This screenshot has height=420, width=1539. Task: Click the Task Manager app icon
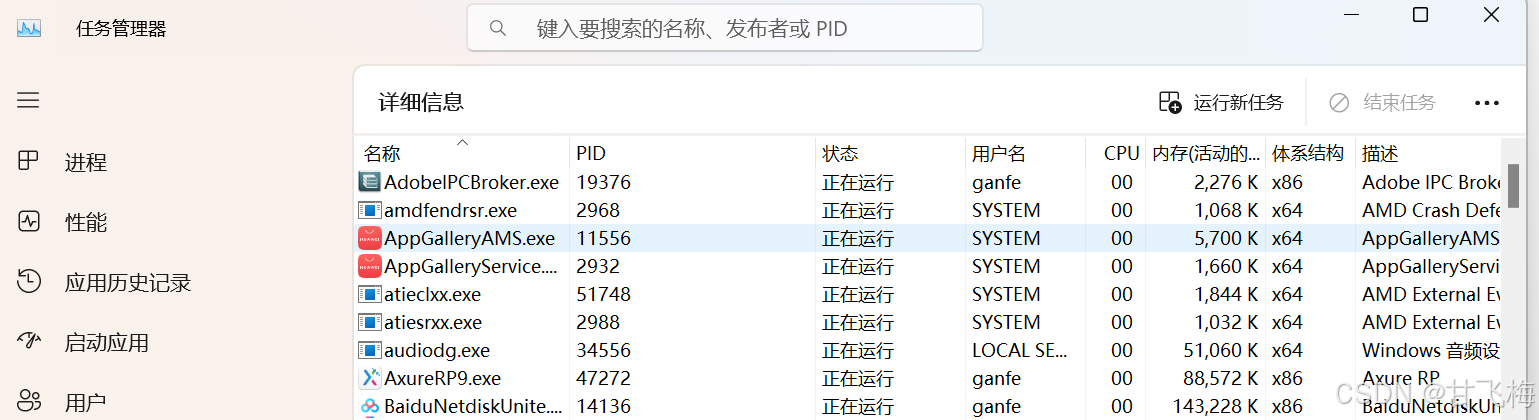point(29,29)
